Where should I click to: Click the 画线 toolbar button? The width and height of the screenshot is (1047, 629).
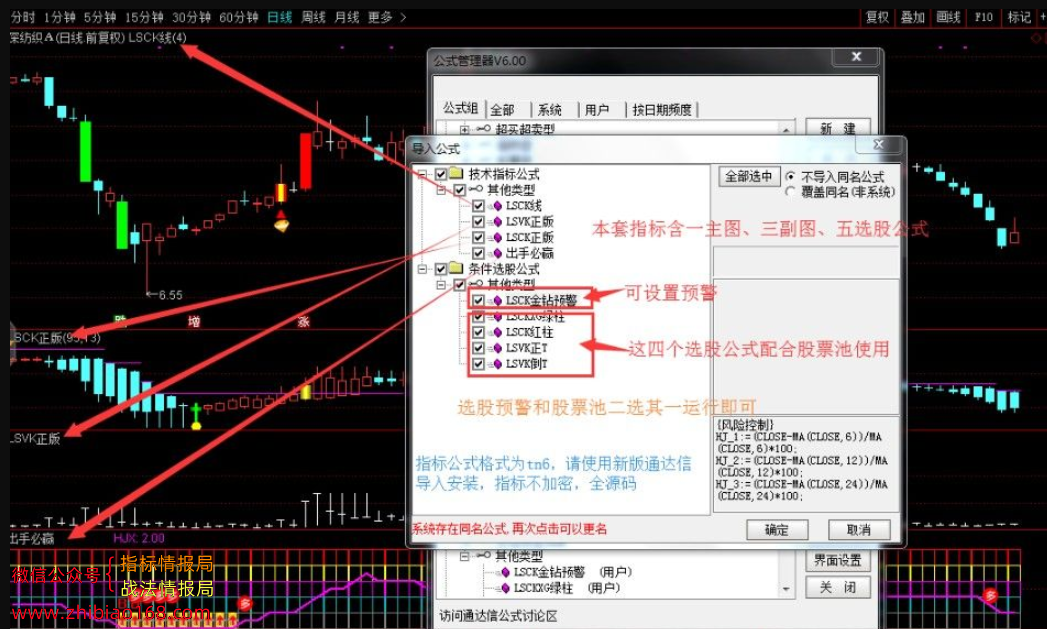coord(948,17)
